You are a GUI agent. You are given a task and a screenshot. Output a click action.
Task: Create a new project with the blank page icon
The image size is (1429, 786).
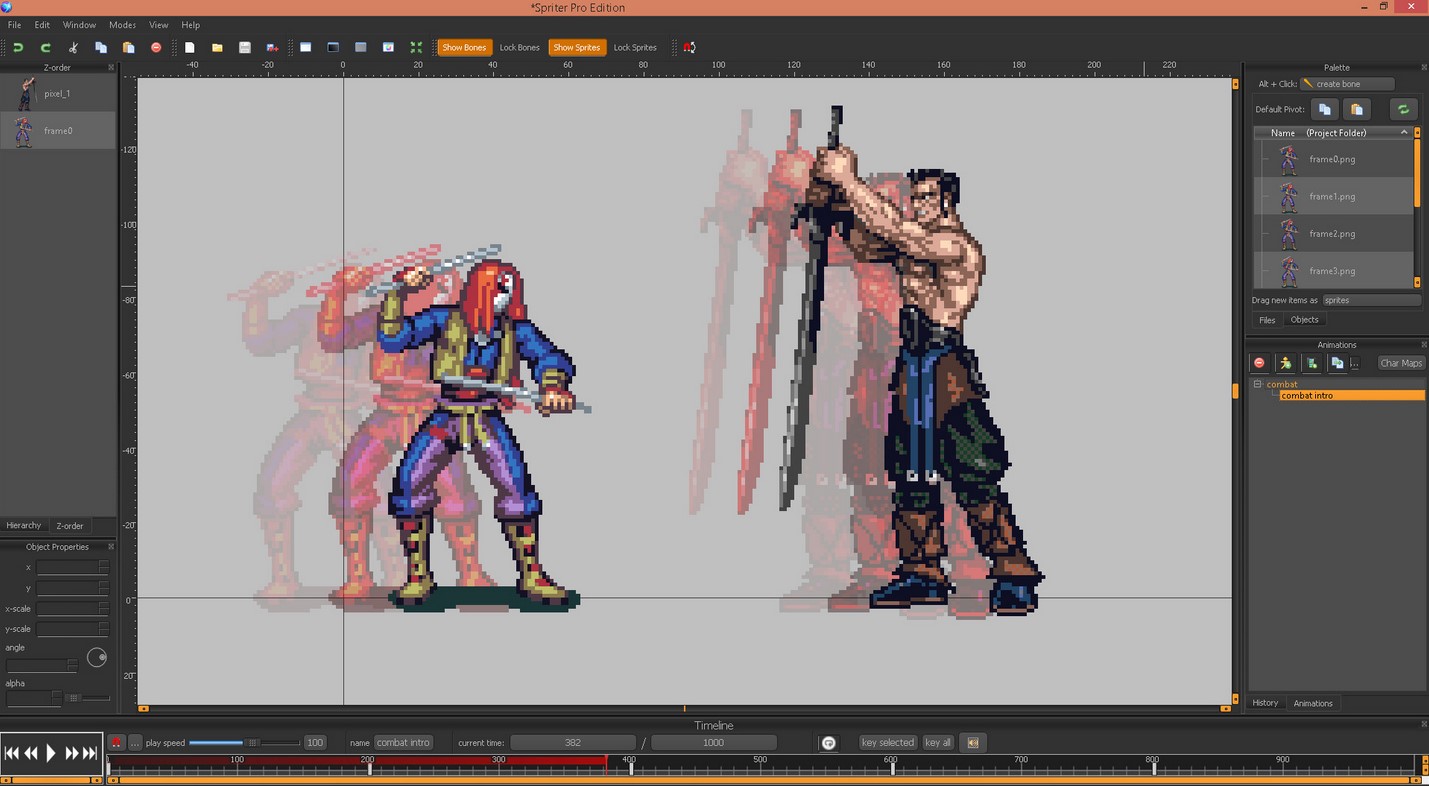[x=189, y=47]
